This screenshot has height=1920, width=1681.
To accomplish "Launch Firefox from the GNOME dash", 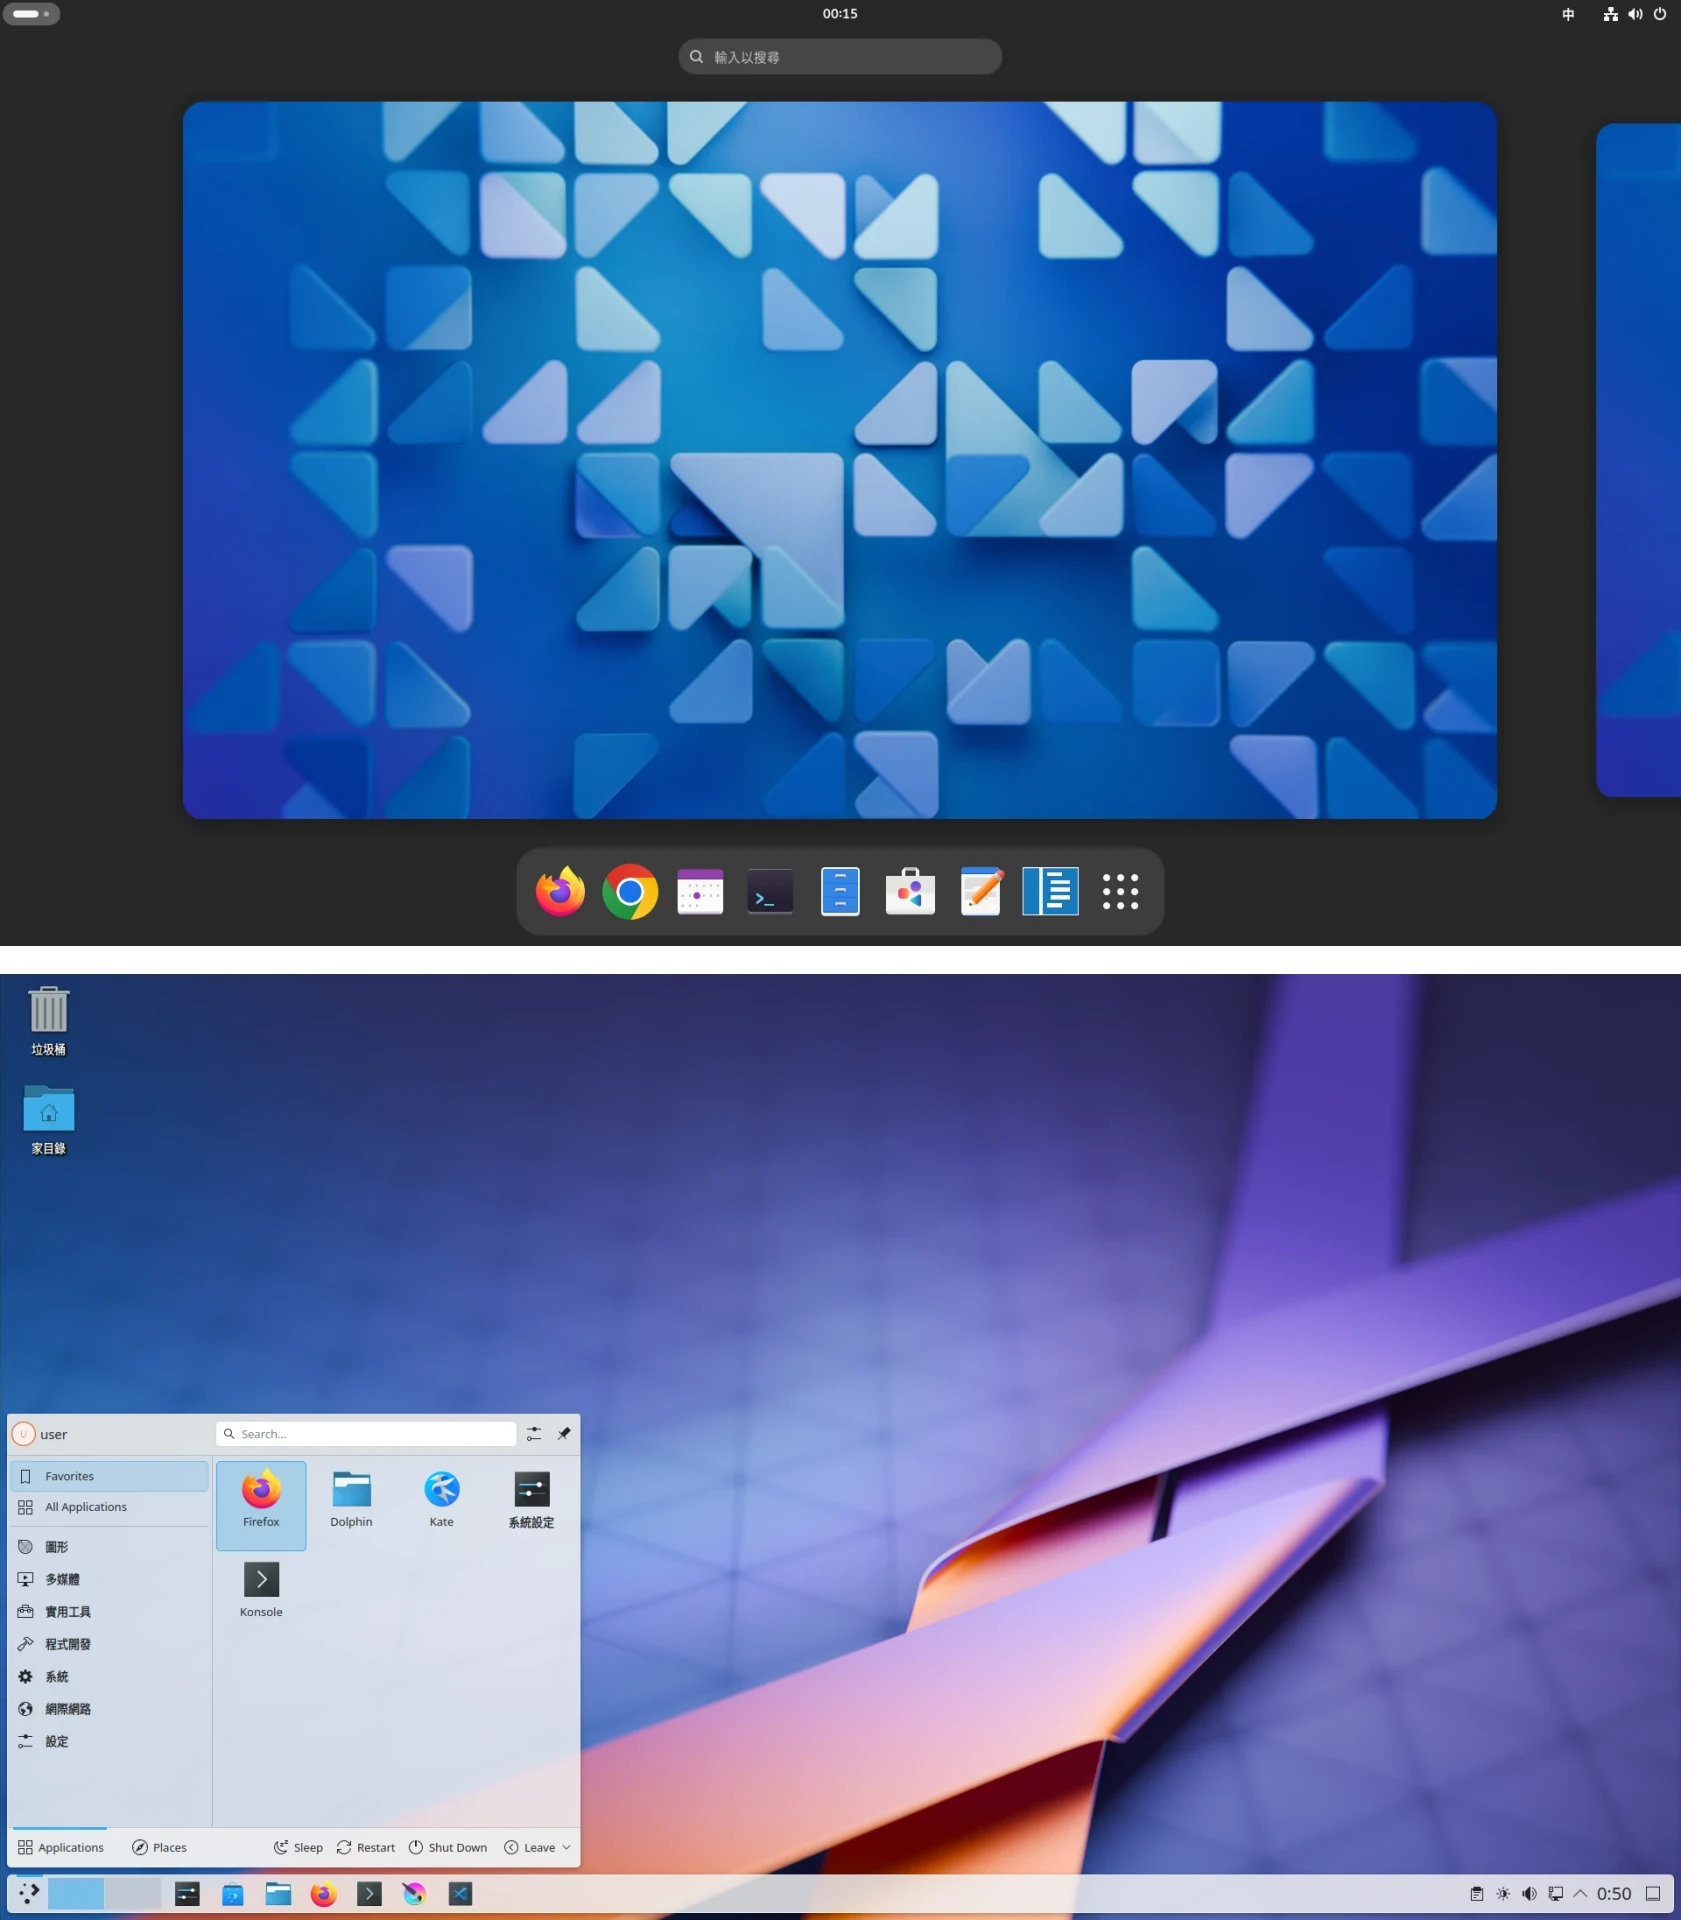I will pos(560,891).
